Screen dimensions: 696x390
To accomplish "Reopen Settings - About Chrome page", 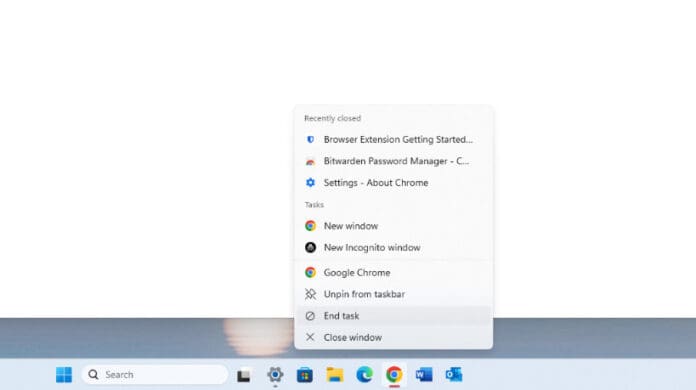I will click(393, 183).
